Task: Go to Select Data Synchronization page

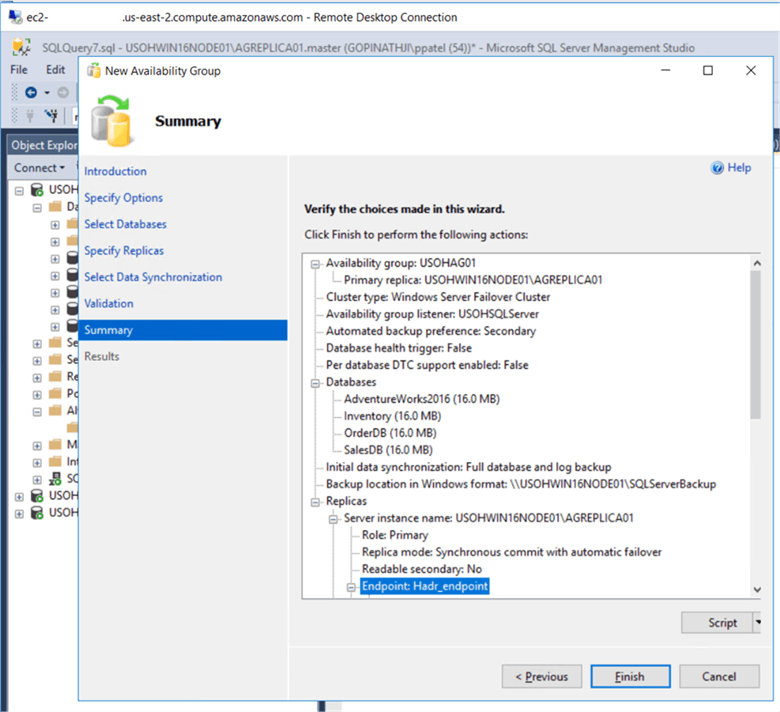Action: [x=153, y=277]
